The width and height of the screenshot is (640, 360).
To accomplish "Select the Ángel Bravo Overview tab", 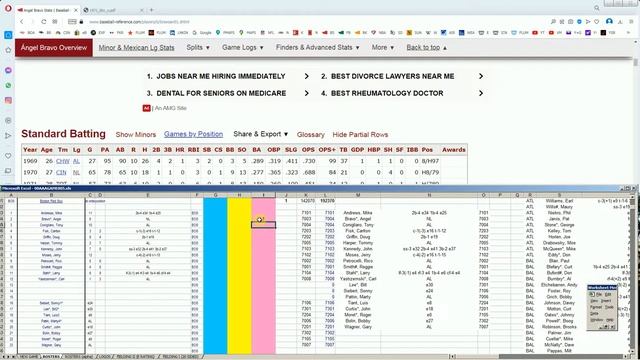I will point(54,48).
